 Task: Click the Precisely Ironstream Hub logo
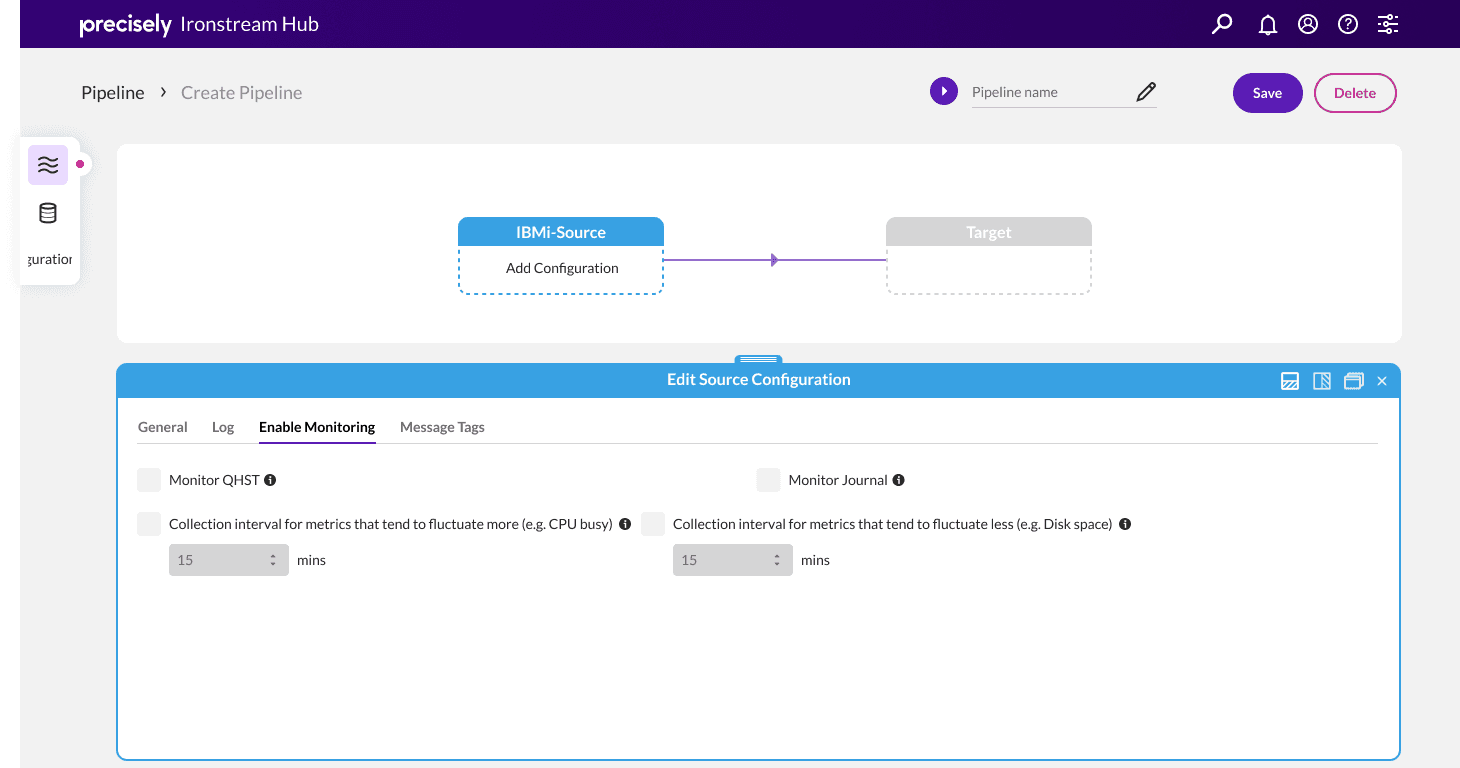[x=199, y=24]
